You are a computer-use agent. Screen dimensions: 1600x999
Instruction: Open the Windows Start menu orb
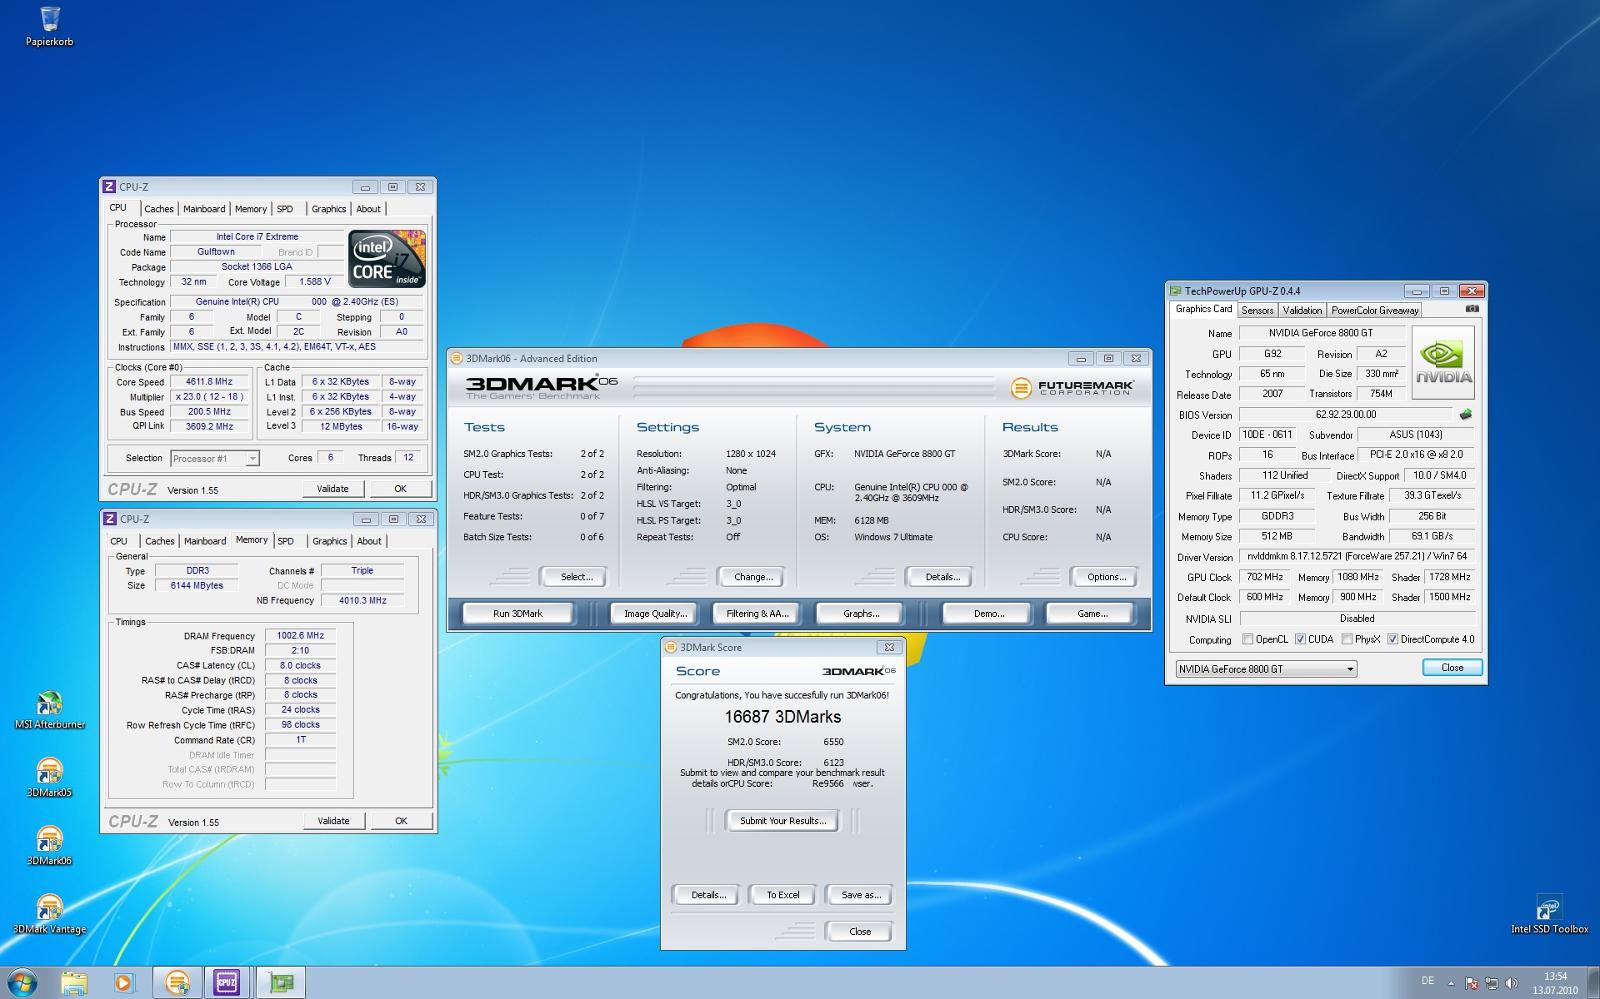click(x=22, y=983)
